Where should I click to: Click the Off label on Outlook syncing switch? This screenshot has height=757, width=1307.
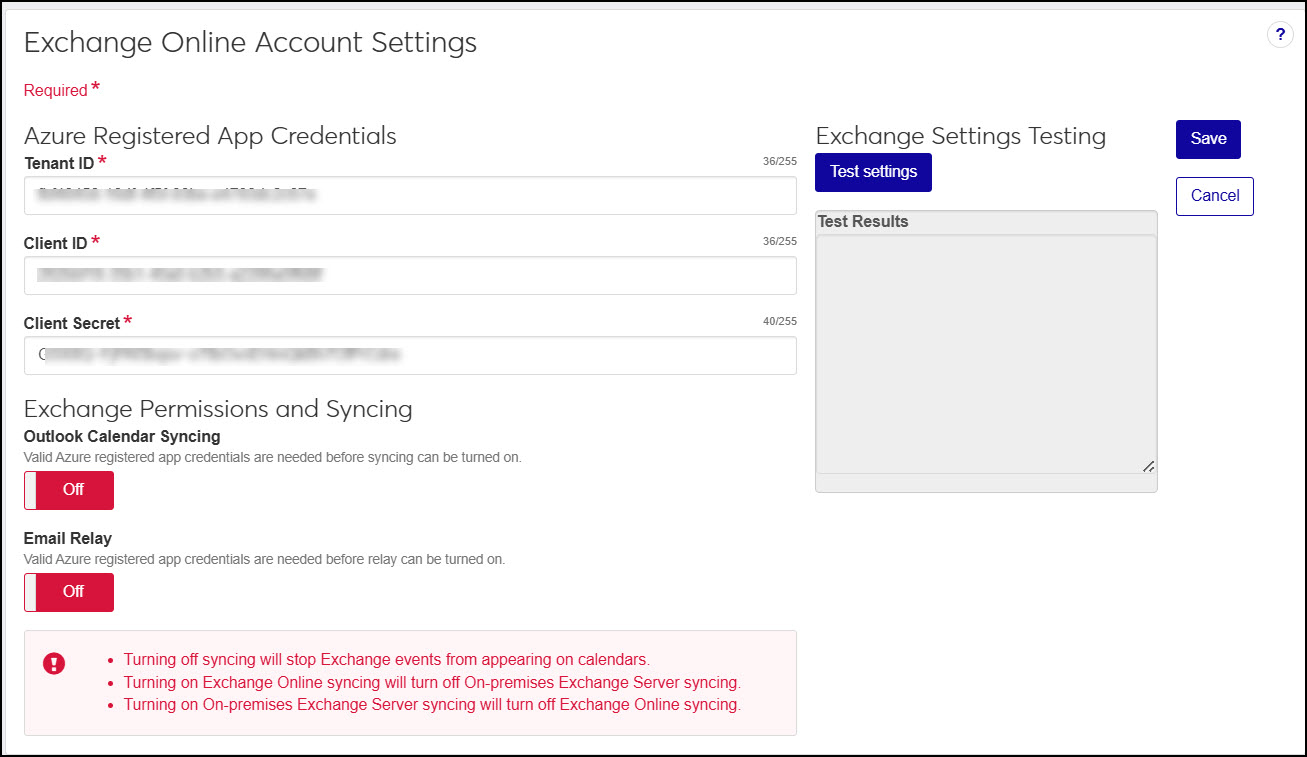coord(75,490)
